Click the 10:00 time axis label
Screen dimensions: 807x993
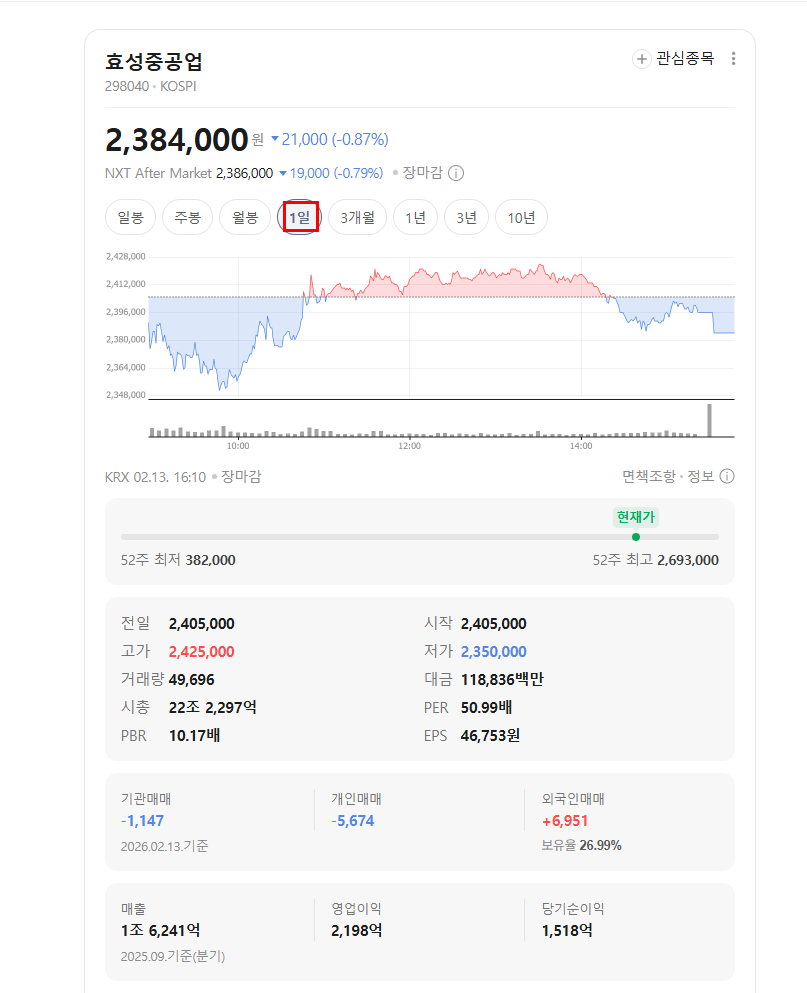238,446
